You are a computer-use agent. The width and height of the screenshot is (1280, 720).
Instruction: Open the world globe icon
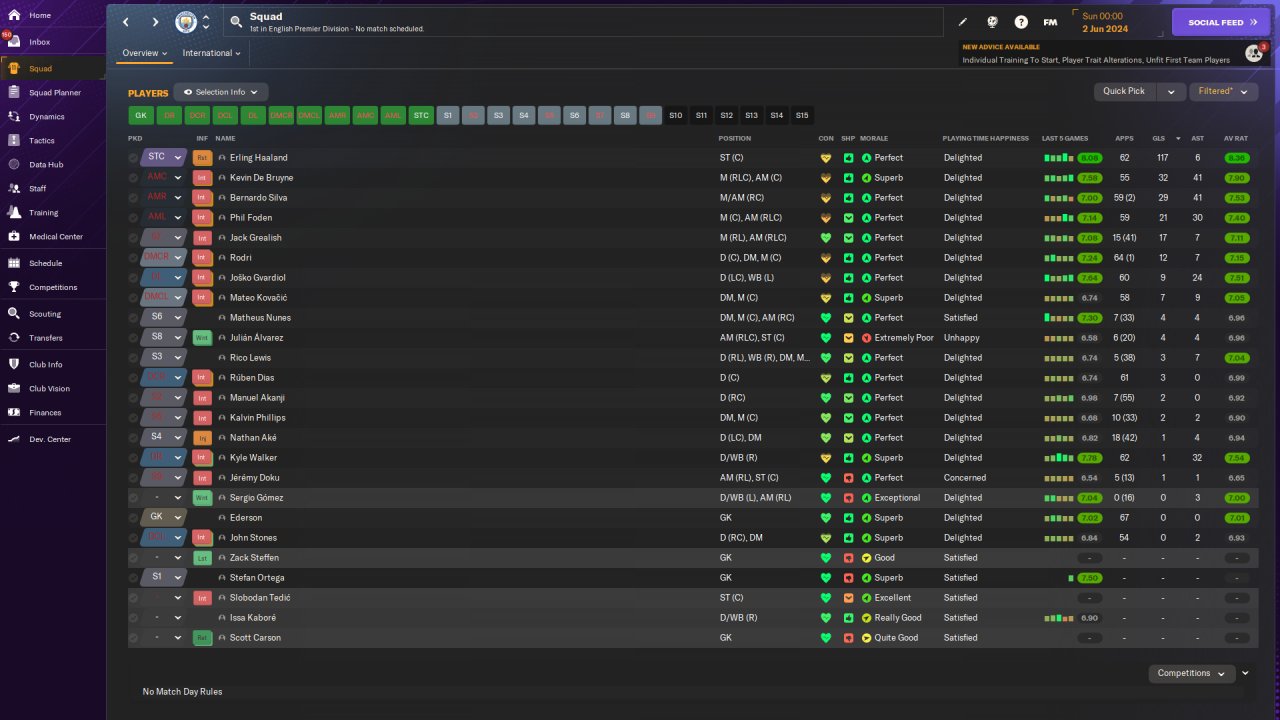point(992,22)
